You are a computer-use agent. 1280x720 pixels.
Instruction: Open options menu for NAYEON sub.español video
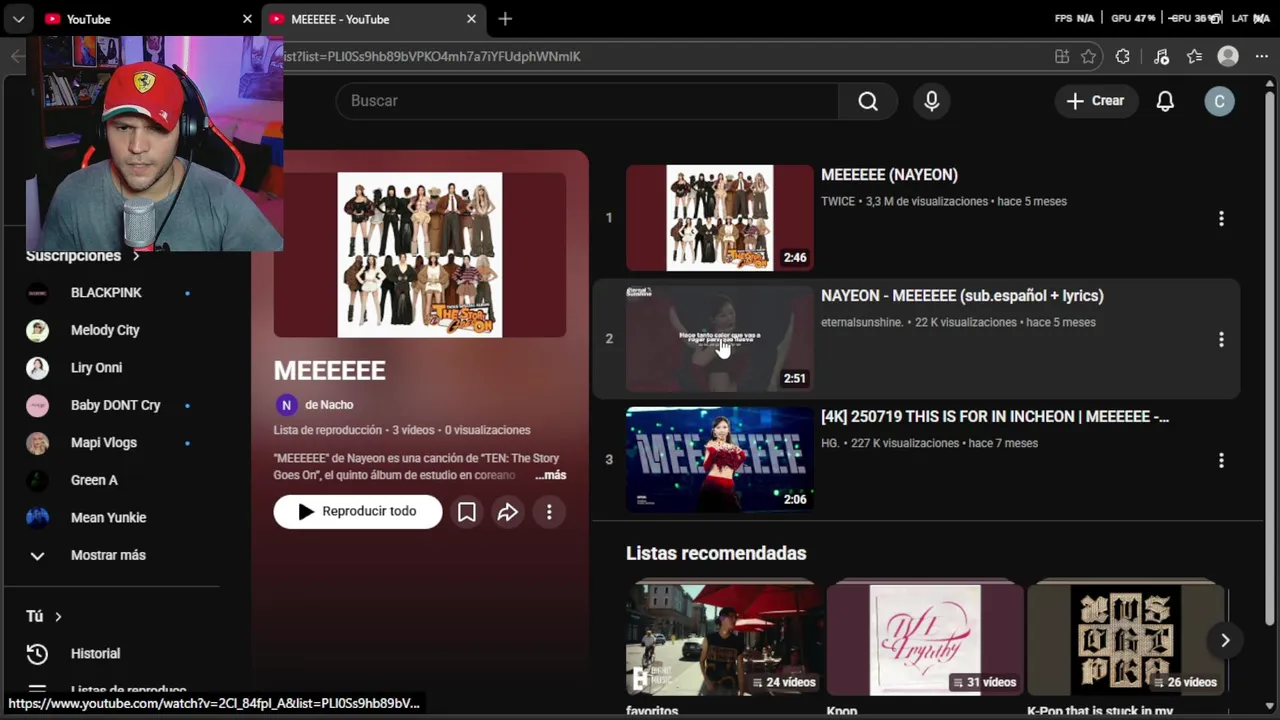pos(1221,339)
